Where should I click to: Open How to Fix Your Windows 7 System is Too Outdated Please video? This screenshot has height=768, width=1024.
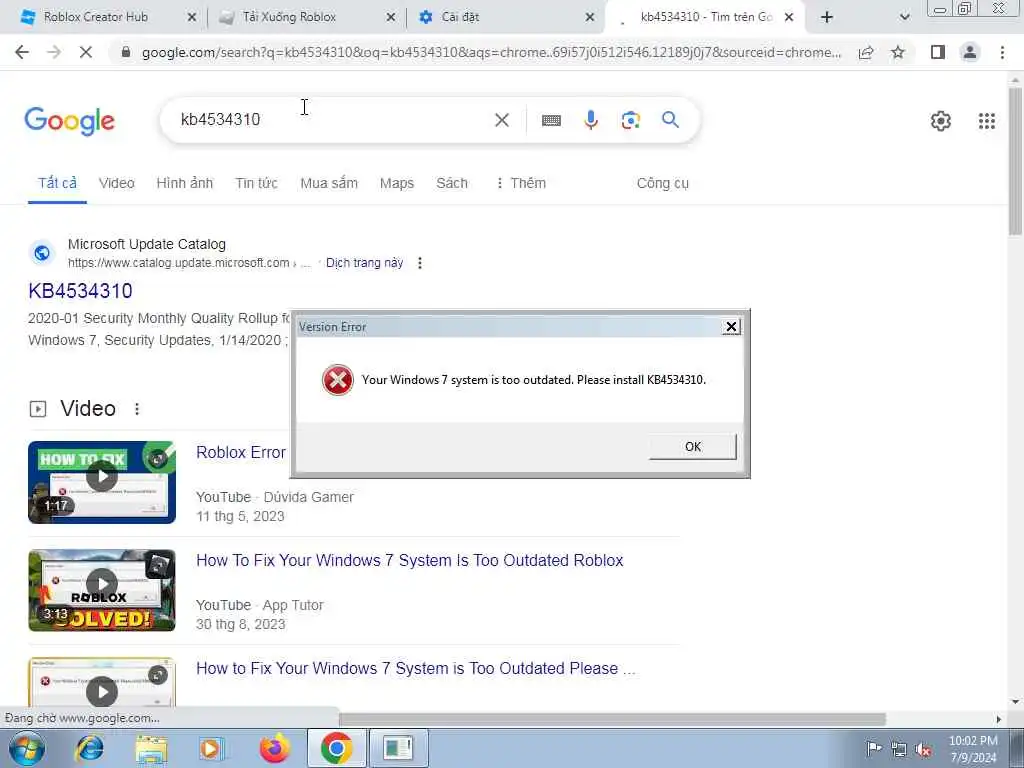pos(415,669)
